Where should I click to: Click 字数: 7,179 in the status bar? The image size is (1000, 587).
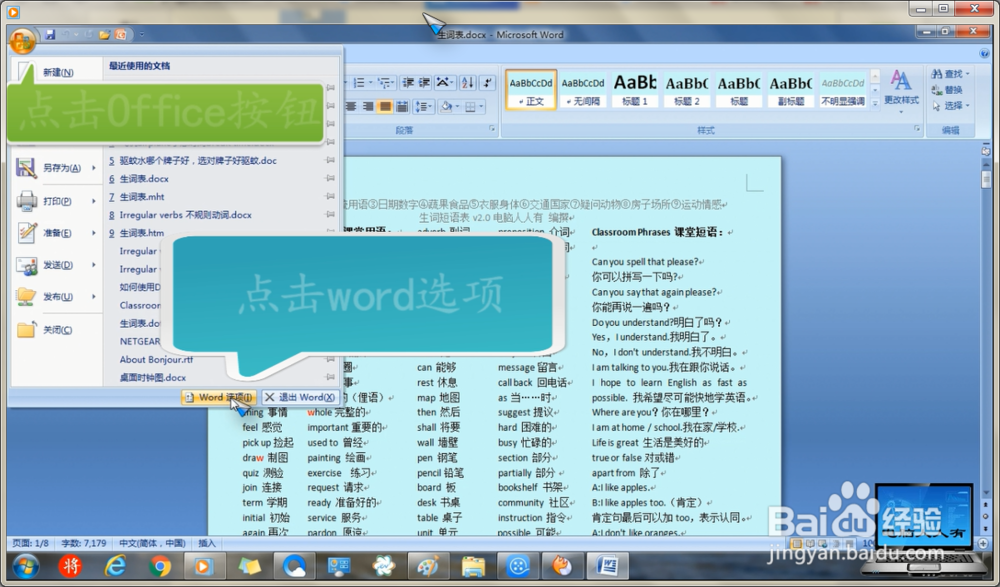click(84, 544)
